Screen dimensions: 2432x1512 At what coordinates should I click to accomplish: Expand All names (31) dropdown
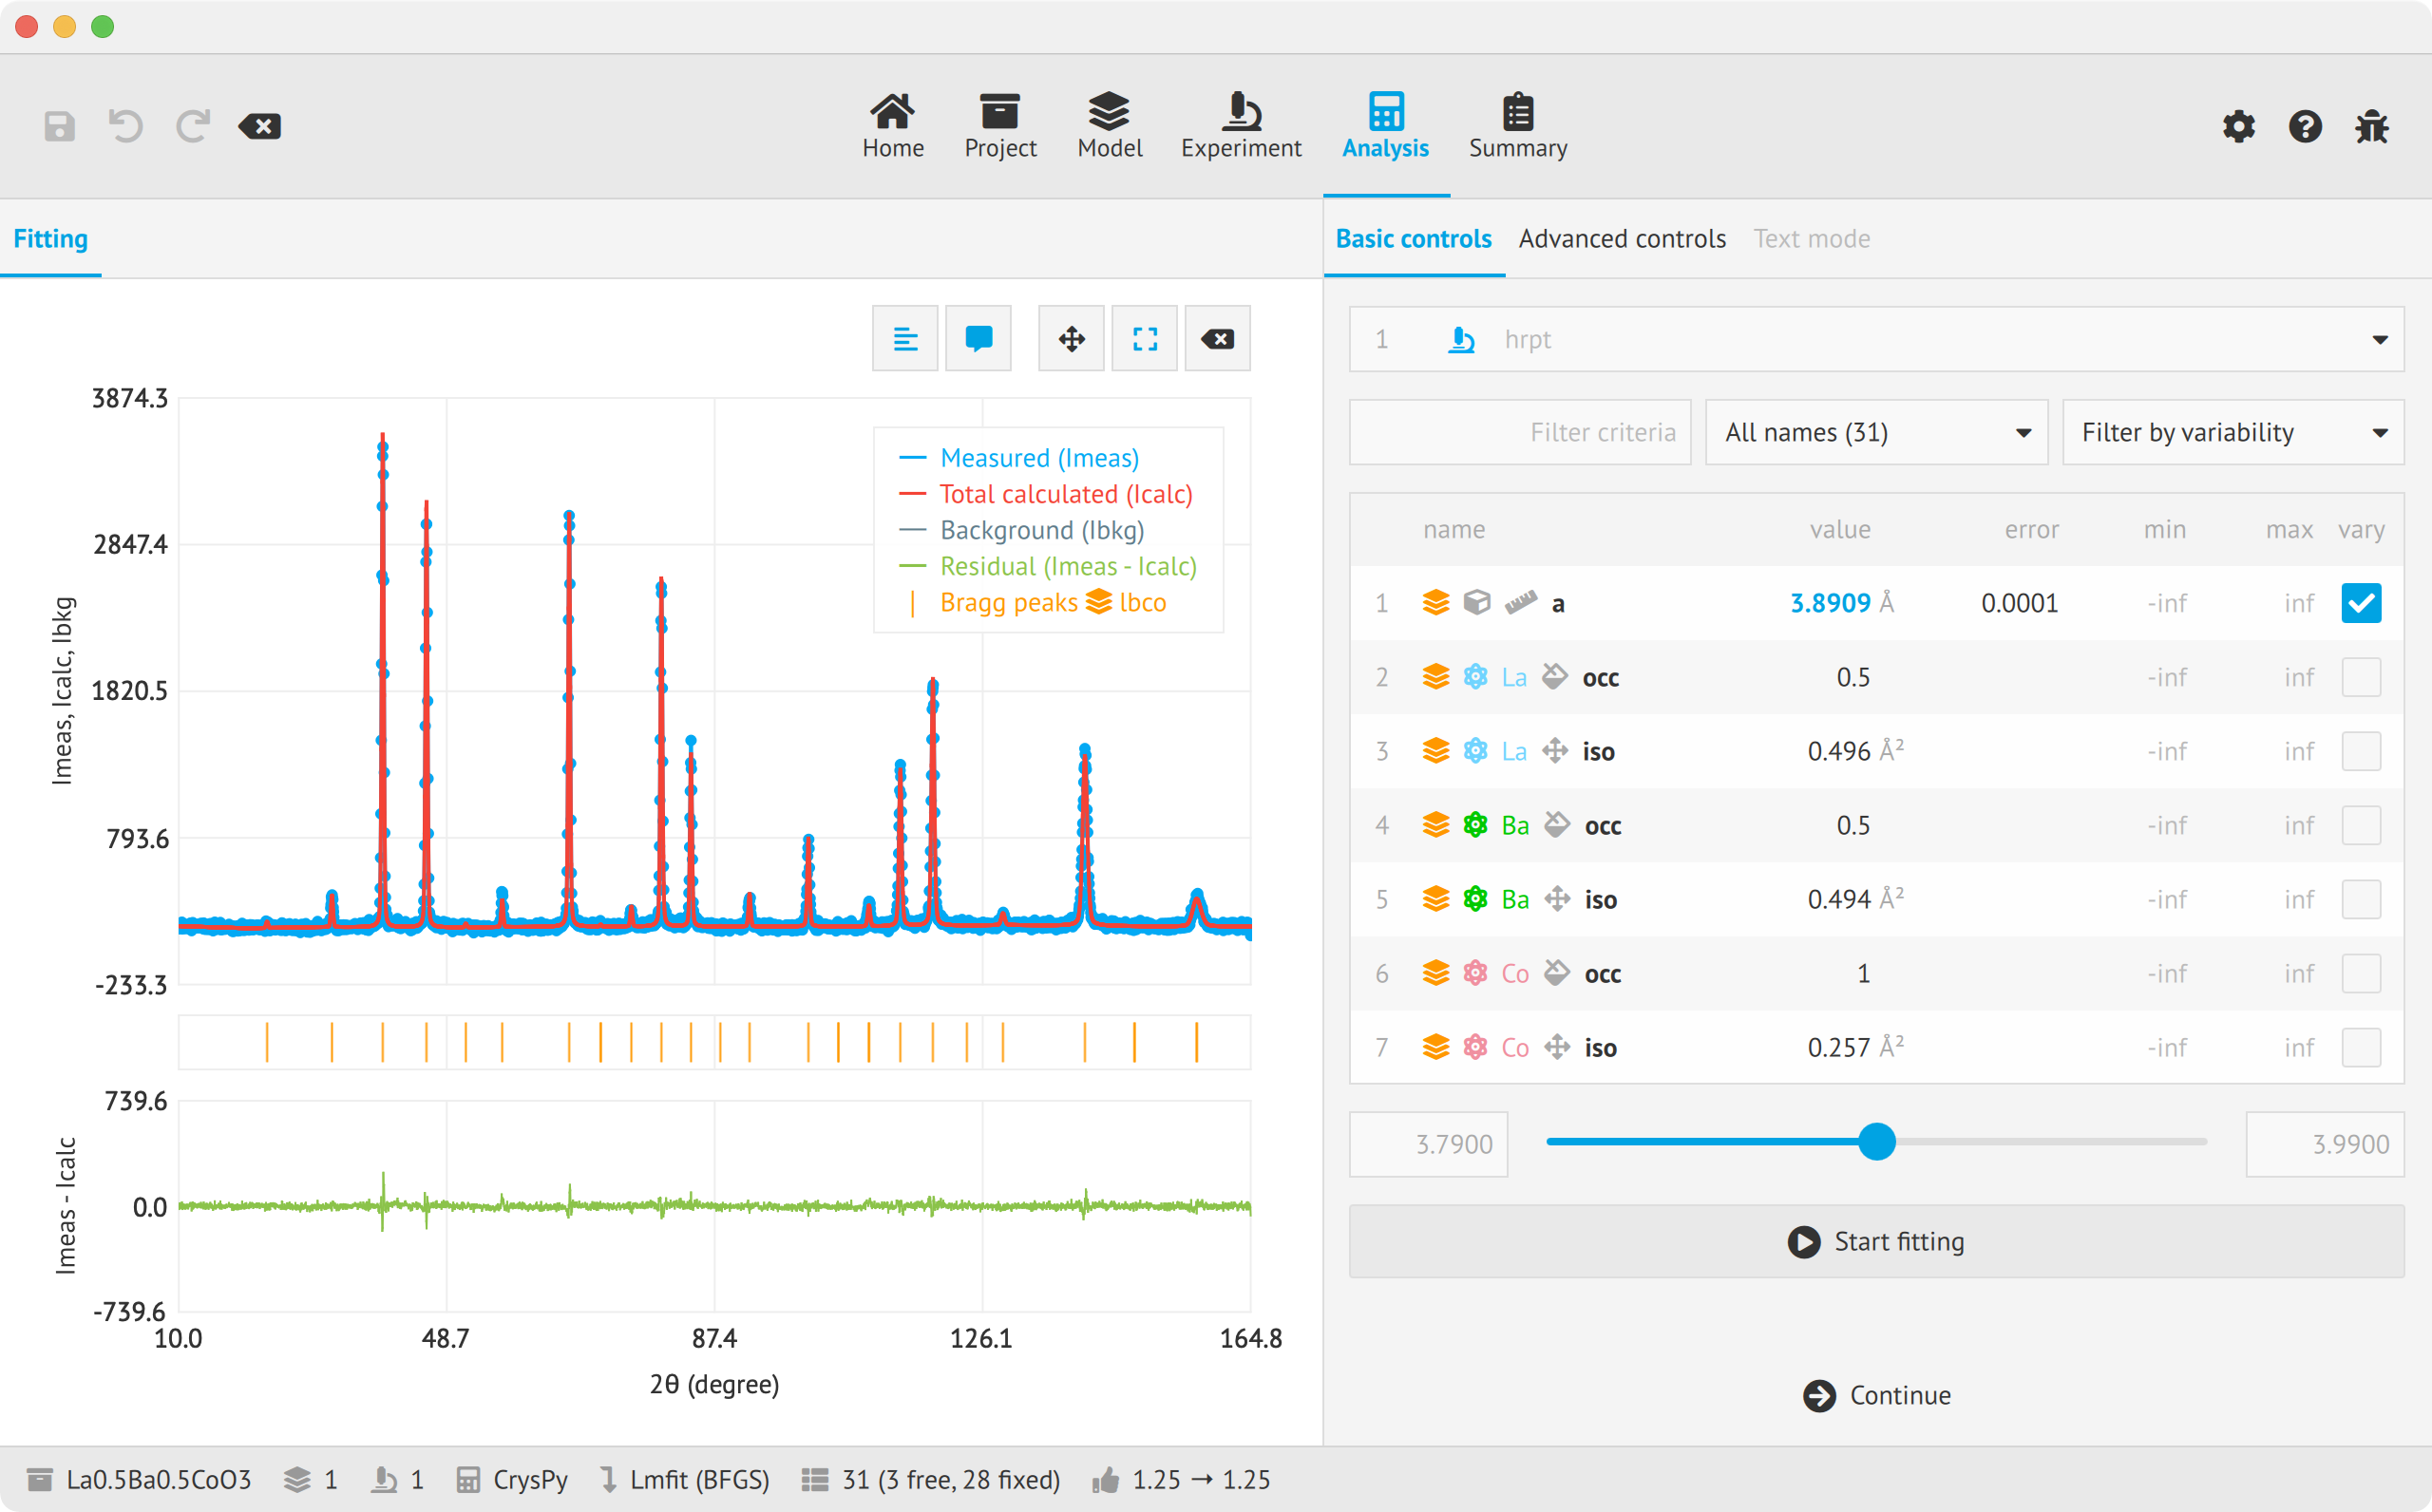(1876, 432)
